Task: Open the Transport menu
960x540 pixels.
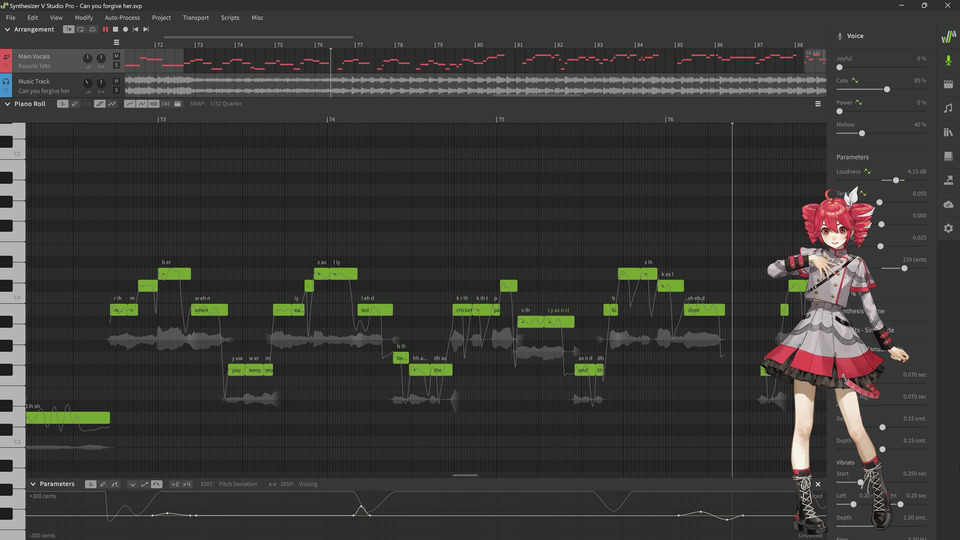Action: click(196, 18)
